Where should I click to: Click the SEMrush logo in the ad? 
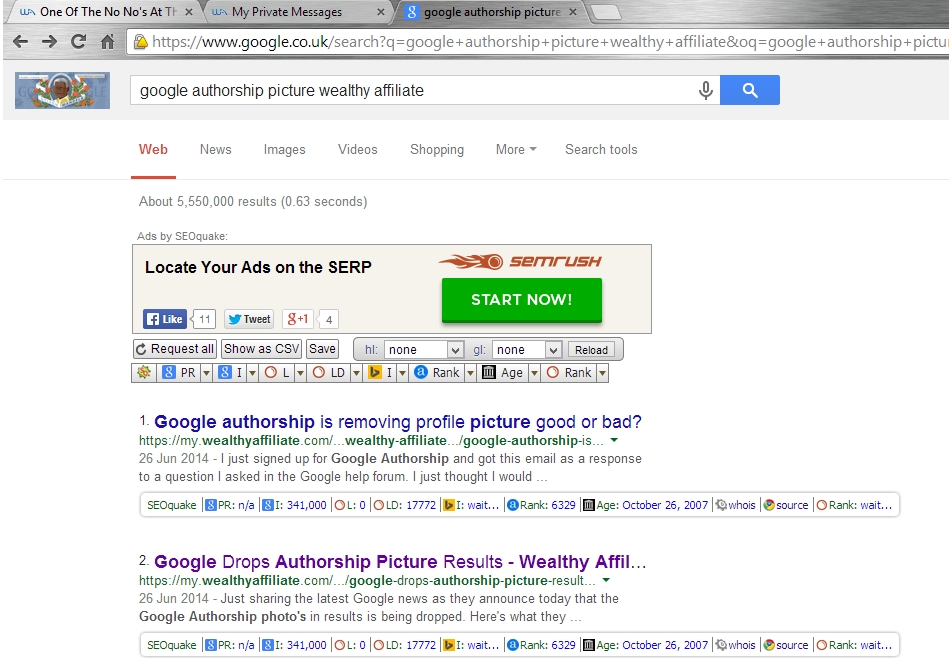pos(520,262)
